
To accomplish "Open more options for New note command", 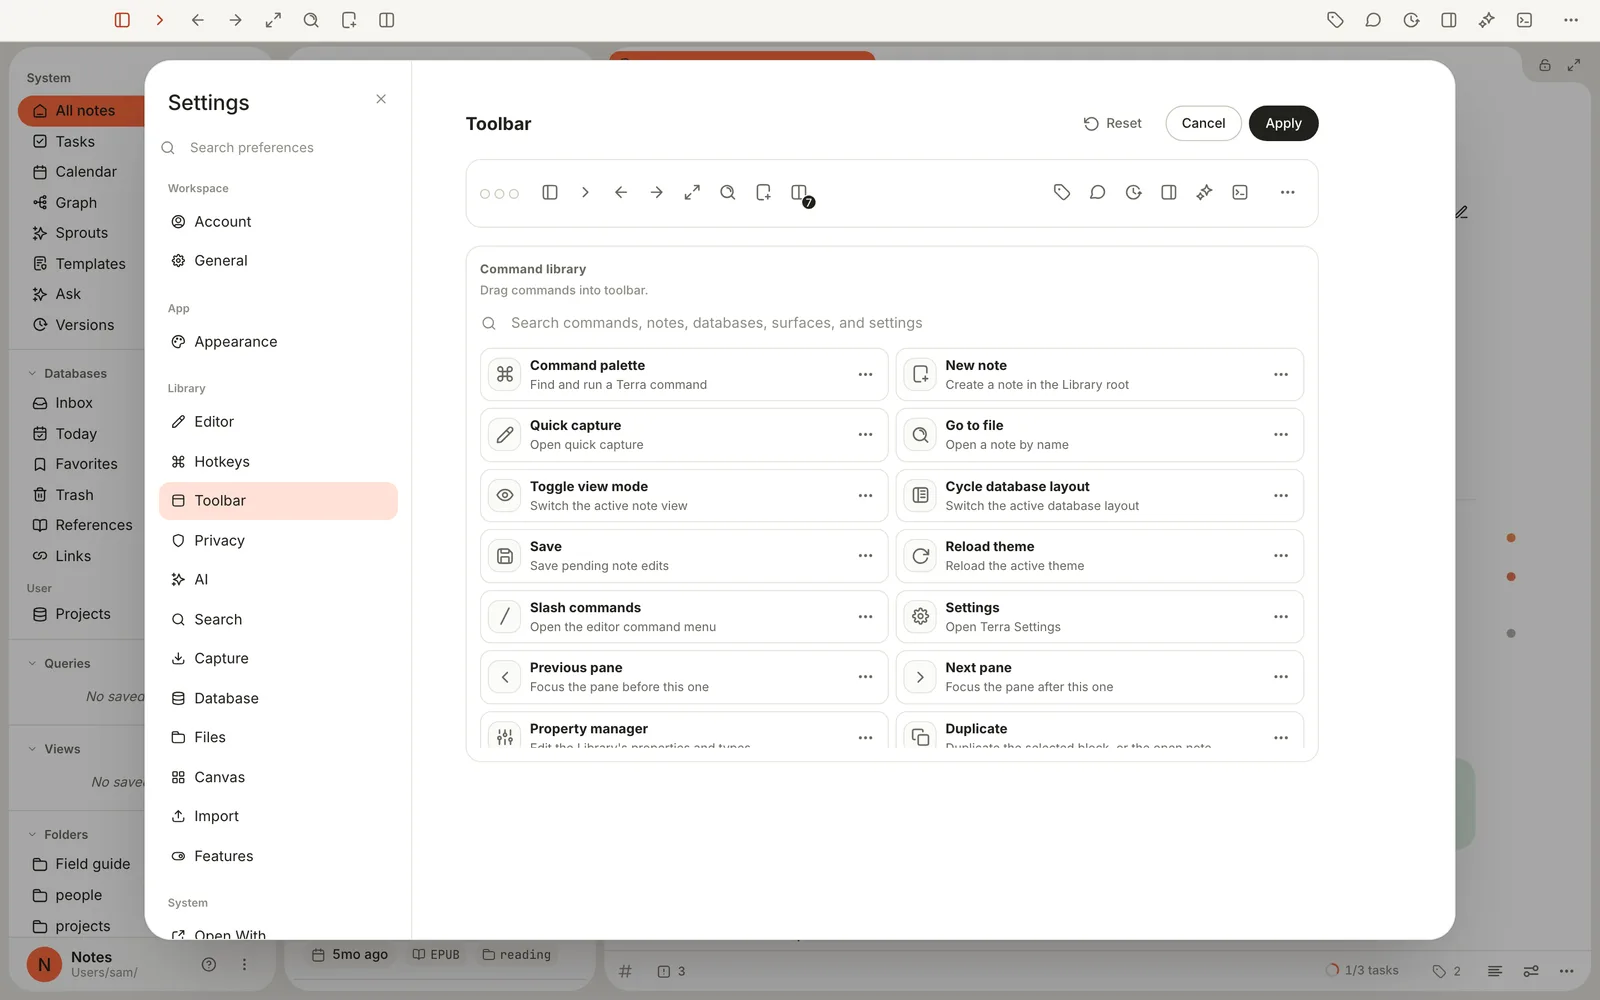I will point(1281,374).
